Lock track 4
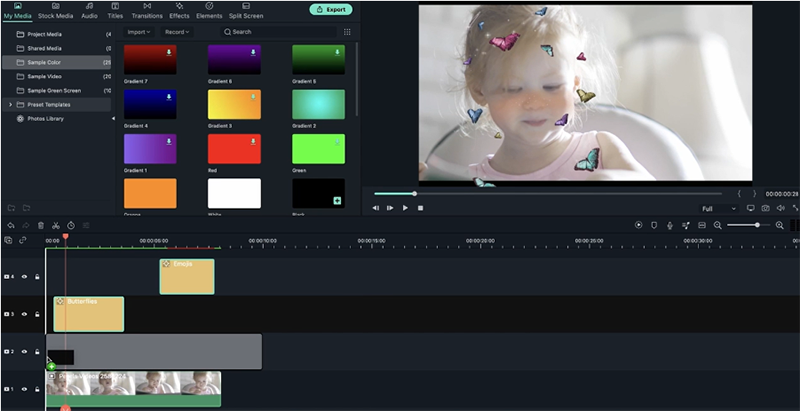Viewport: 800px width, 411px height. (x=37, y=277)
